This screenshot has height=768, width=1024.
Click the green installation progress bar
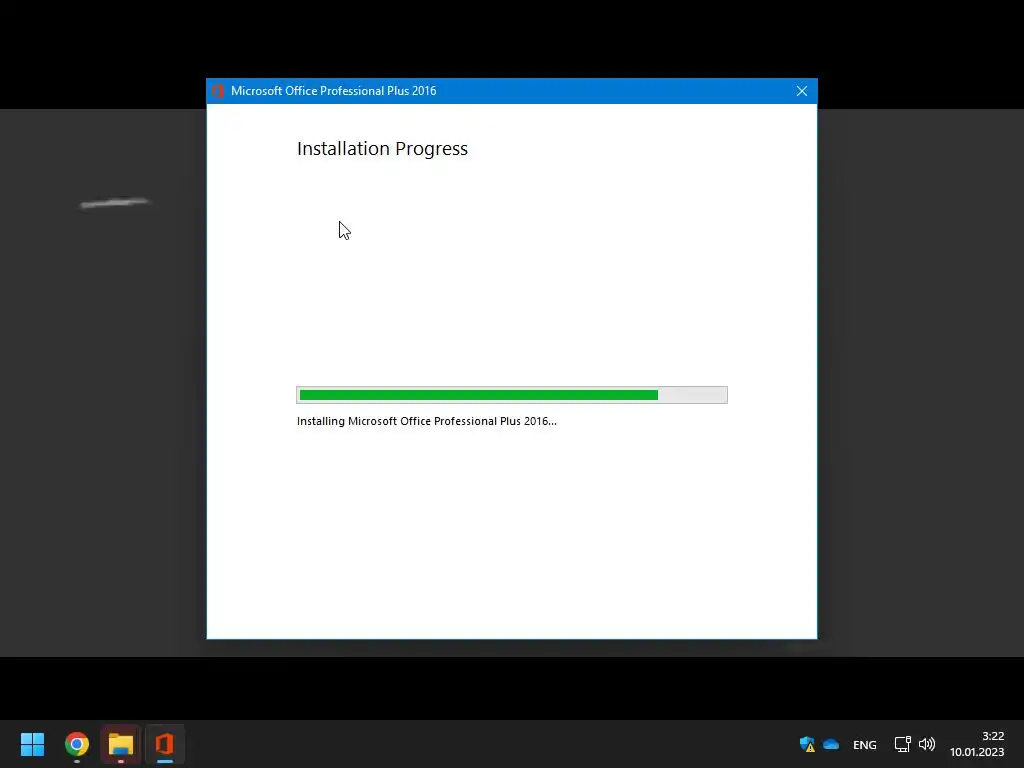click(512, 395)
